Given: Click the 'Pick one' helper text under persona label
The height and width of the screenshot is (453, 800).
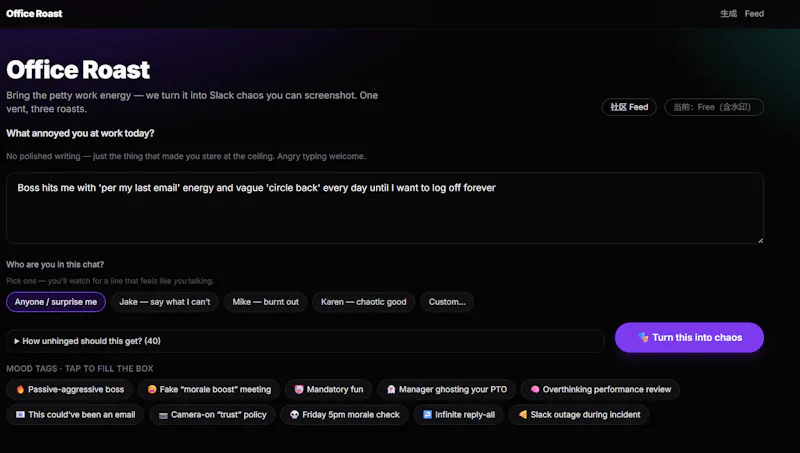Looking at the screenshot, I should coord(110,281).
